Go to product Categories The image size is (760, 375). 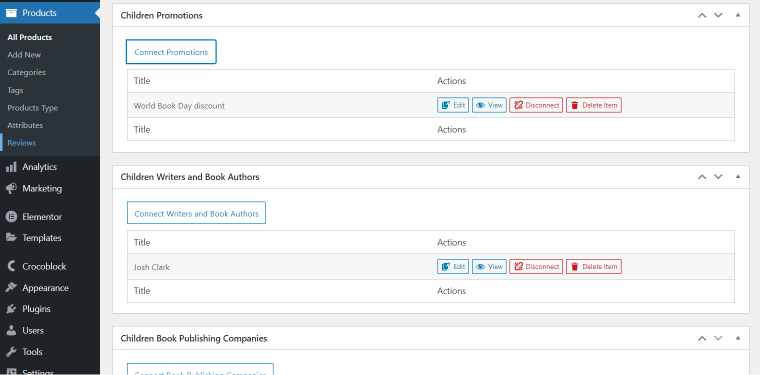tap(27, 72)
